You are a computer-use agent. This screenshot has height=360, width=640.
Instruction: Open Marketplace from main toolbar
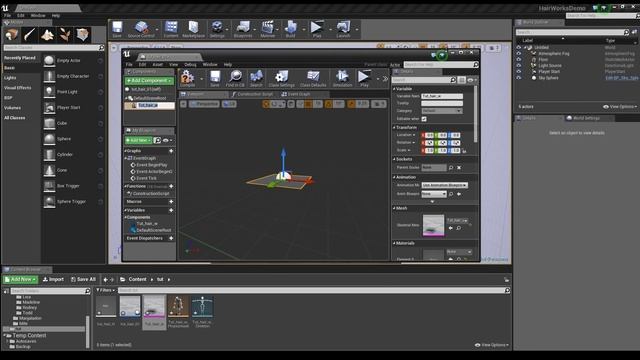pyautogui.click(x=193, y=29)
